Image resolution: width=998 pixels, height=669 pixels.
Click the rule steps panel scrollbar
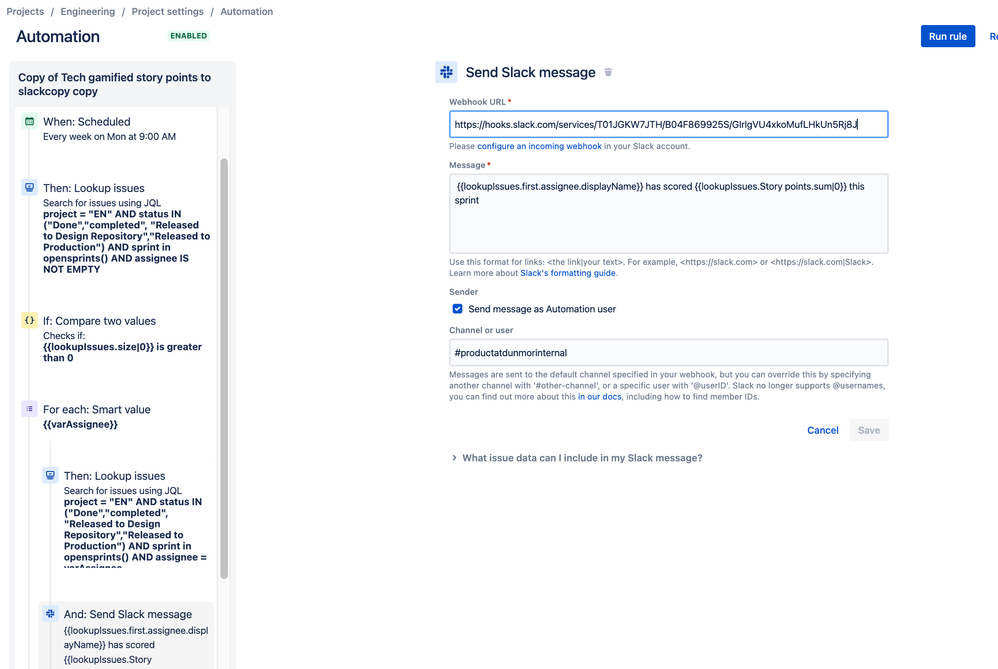click(x=224, y=368)
